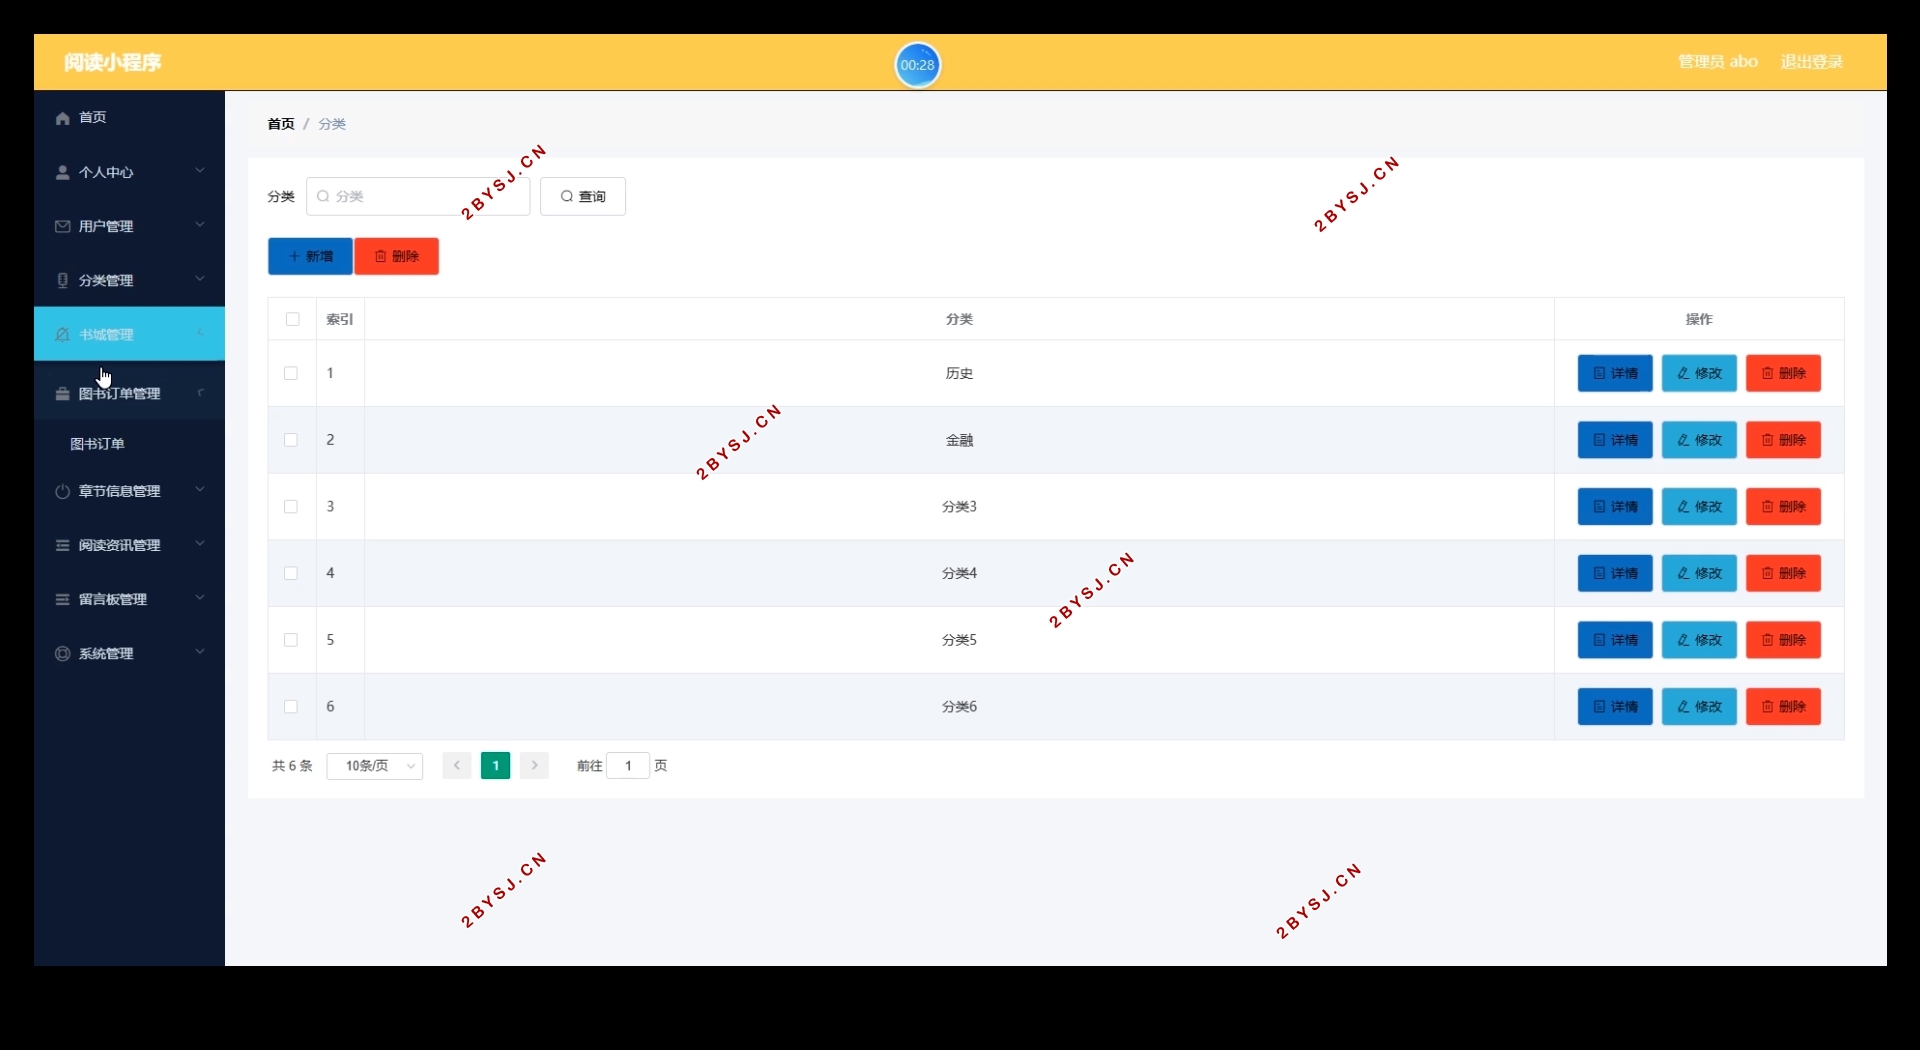Open 详情 for the 历史 row
The width and height of the screenshot is (1920, 1050).
point(1615,373)
